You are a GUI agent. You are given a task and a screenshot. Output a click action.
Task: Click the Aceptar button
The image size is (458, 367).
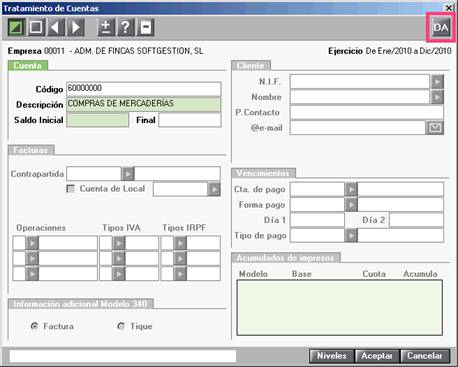[x=377, y=356]
